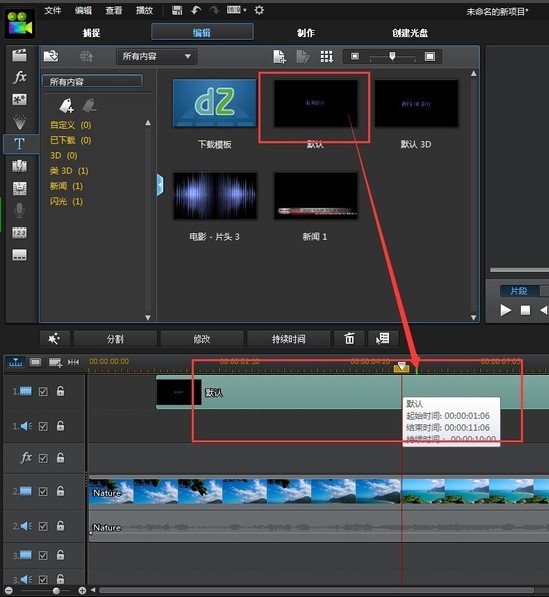Screen dimensions: 549x597
Task: Toggle the checkbox for the fx track
Action: pos(43,458)
